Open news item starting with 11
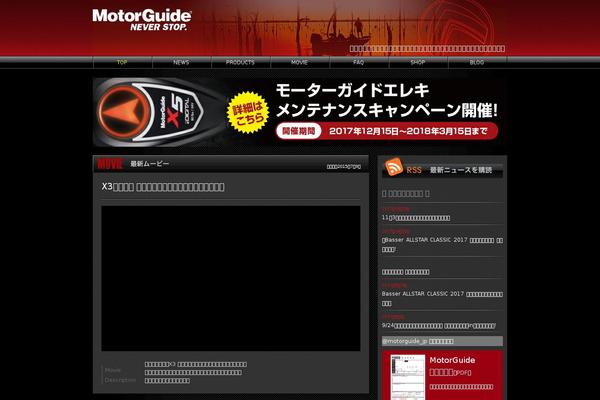Screen dimensions: 600x400 [x=416, y=218]
